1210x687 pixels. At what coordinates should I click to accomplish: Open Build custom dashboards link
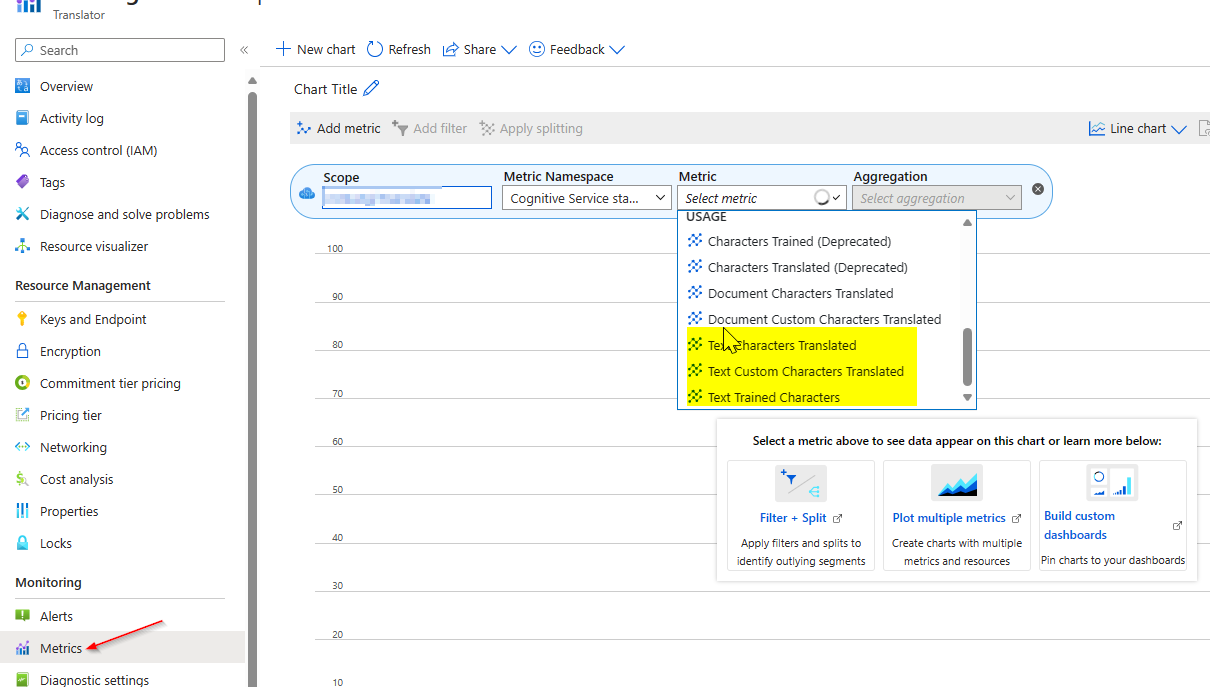1079,525
